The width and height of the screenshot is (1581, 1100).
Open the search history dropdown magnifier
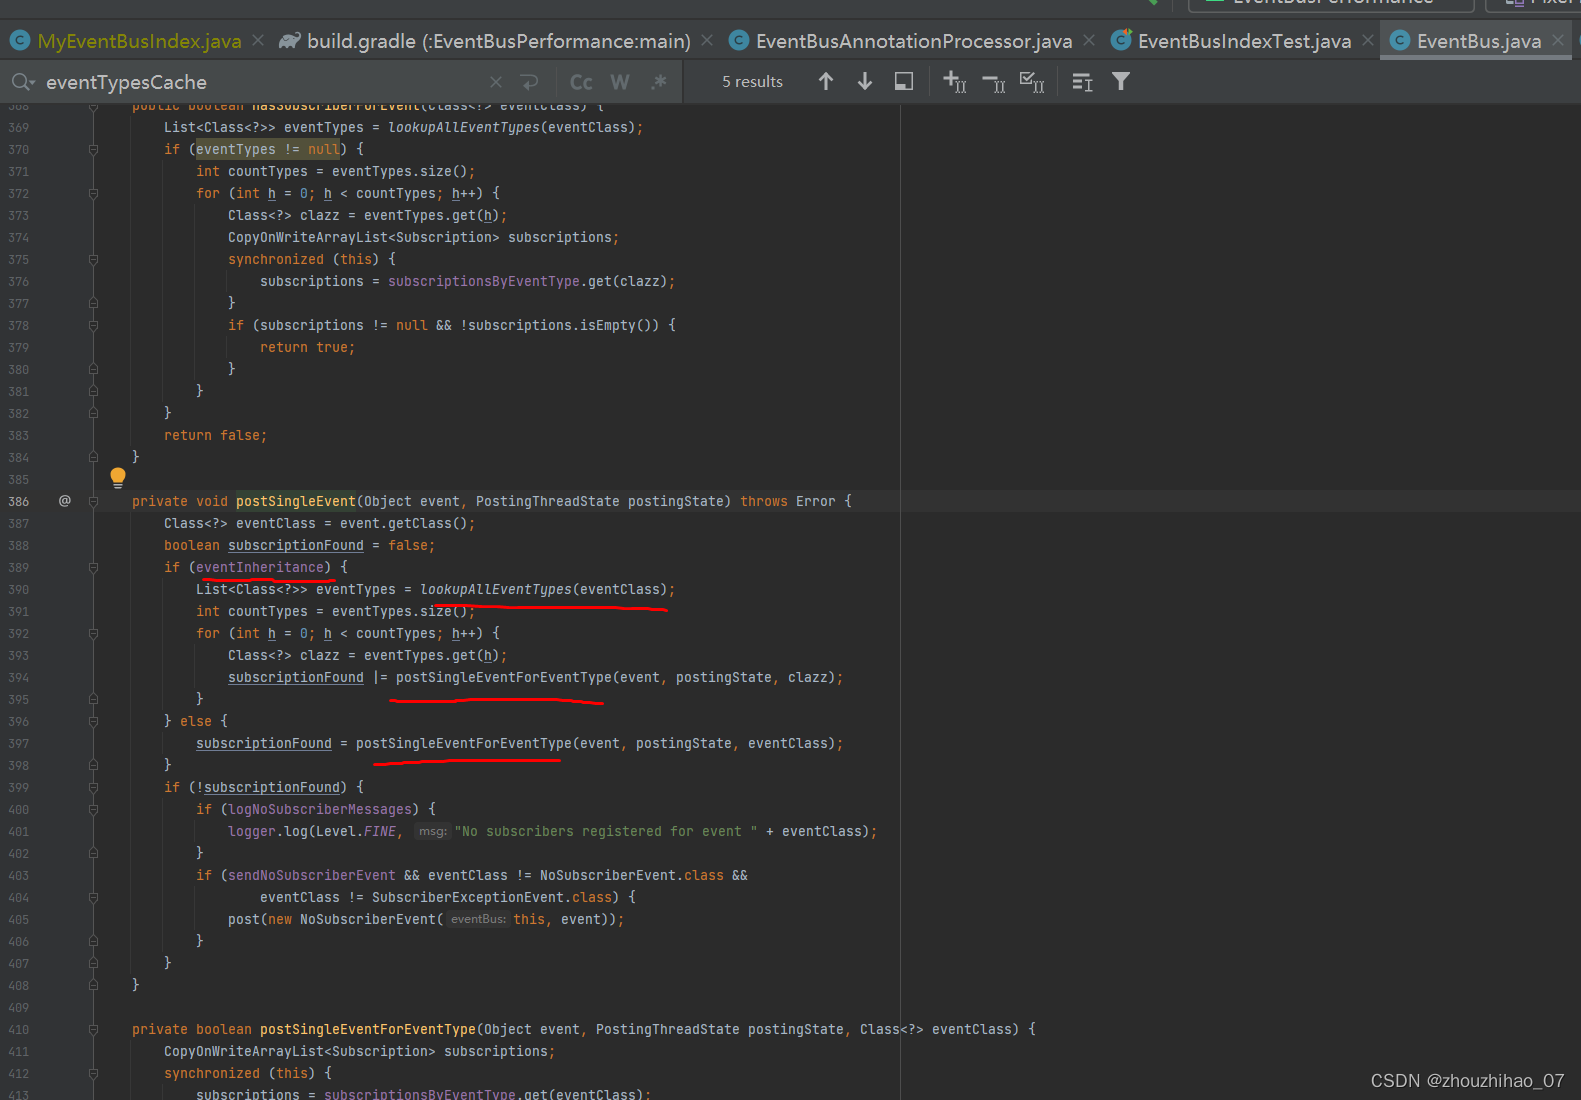point(23,82)
